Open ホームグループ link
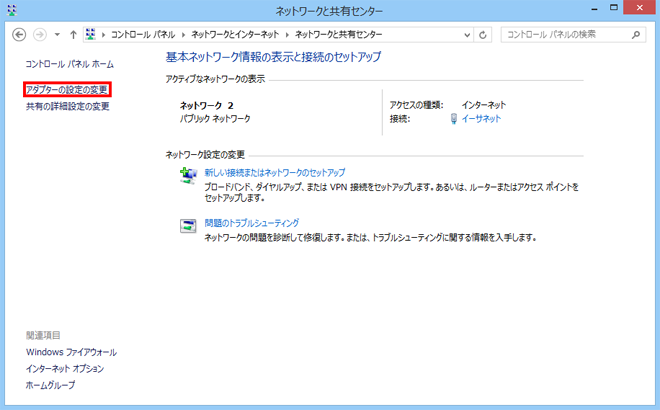660x410 pixels. tap(51, 385)
